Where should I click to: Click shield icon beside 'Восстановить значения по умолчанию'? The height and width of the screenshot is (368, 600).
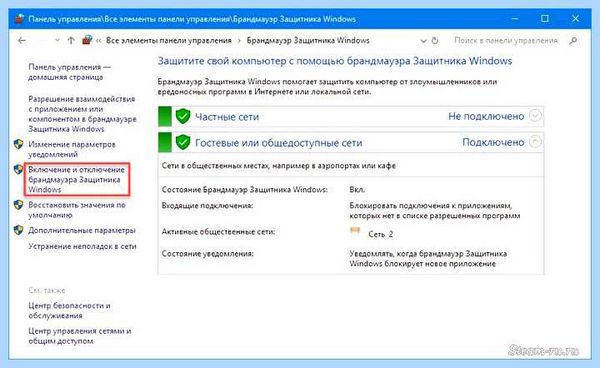(18, 205)
